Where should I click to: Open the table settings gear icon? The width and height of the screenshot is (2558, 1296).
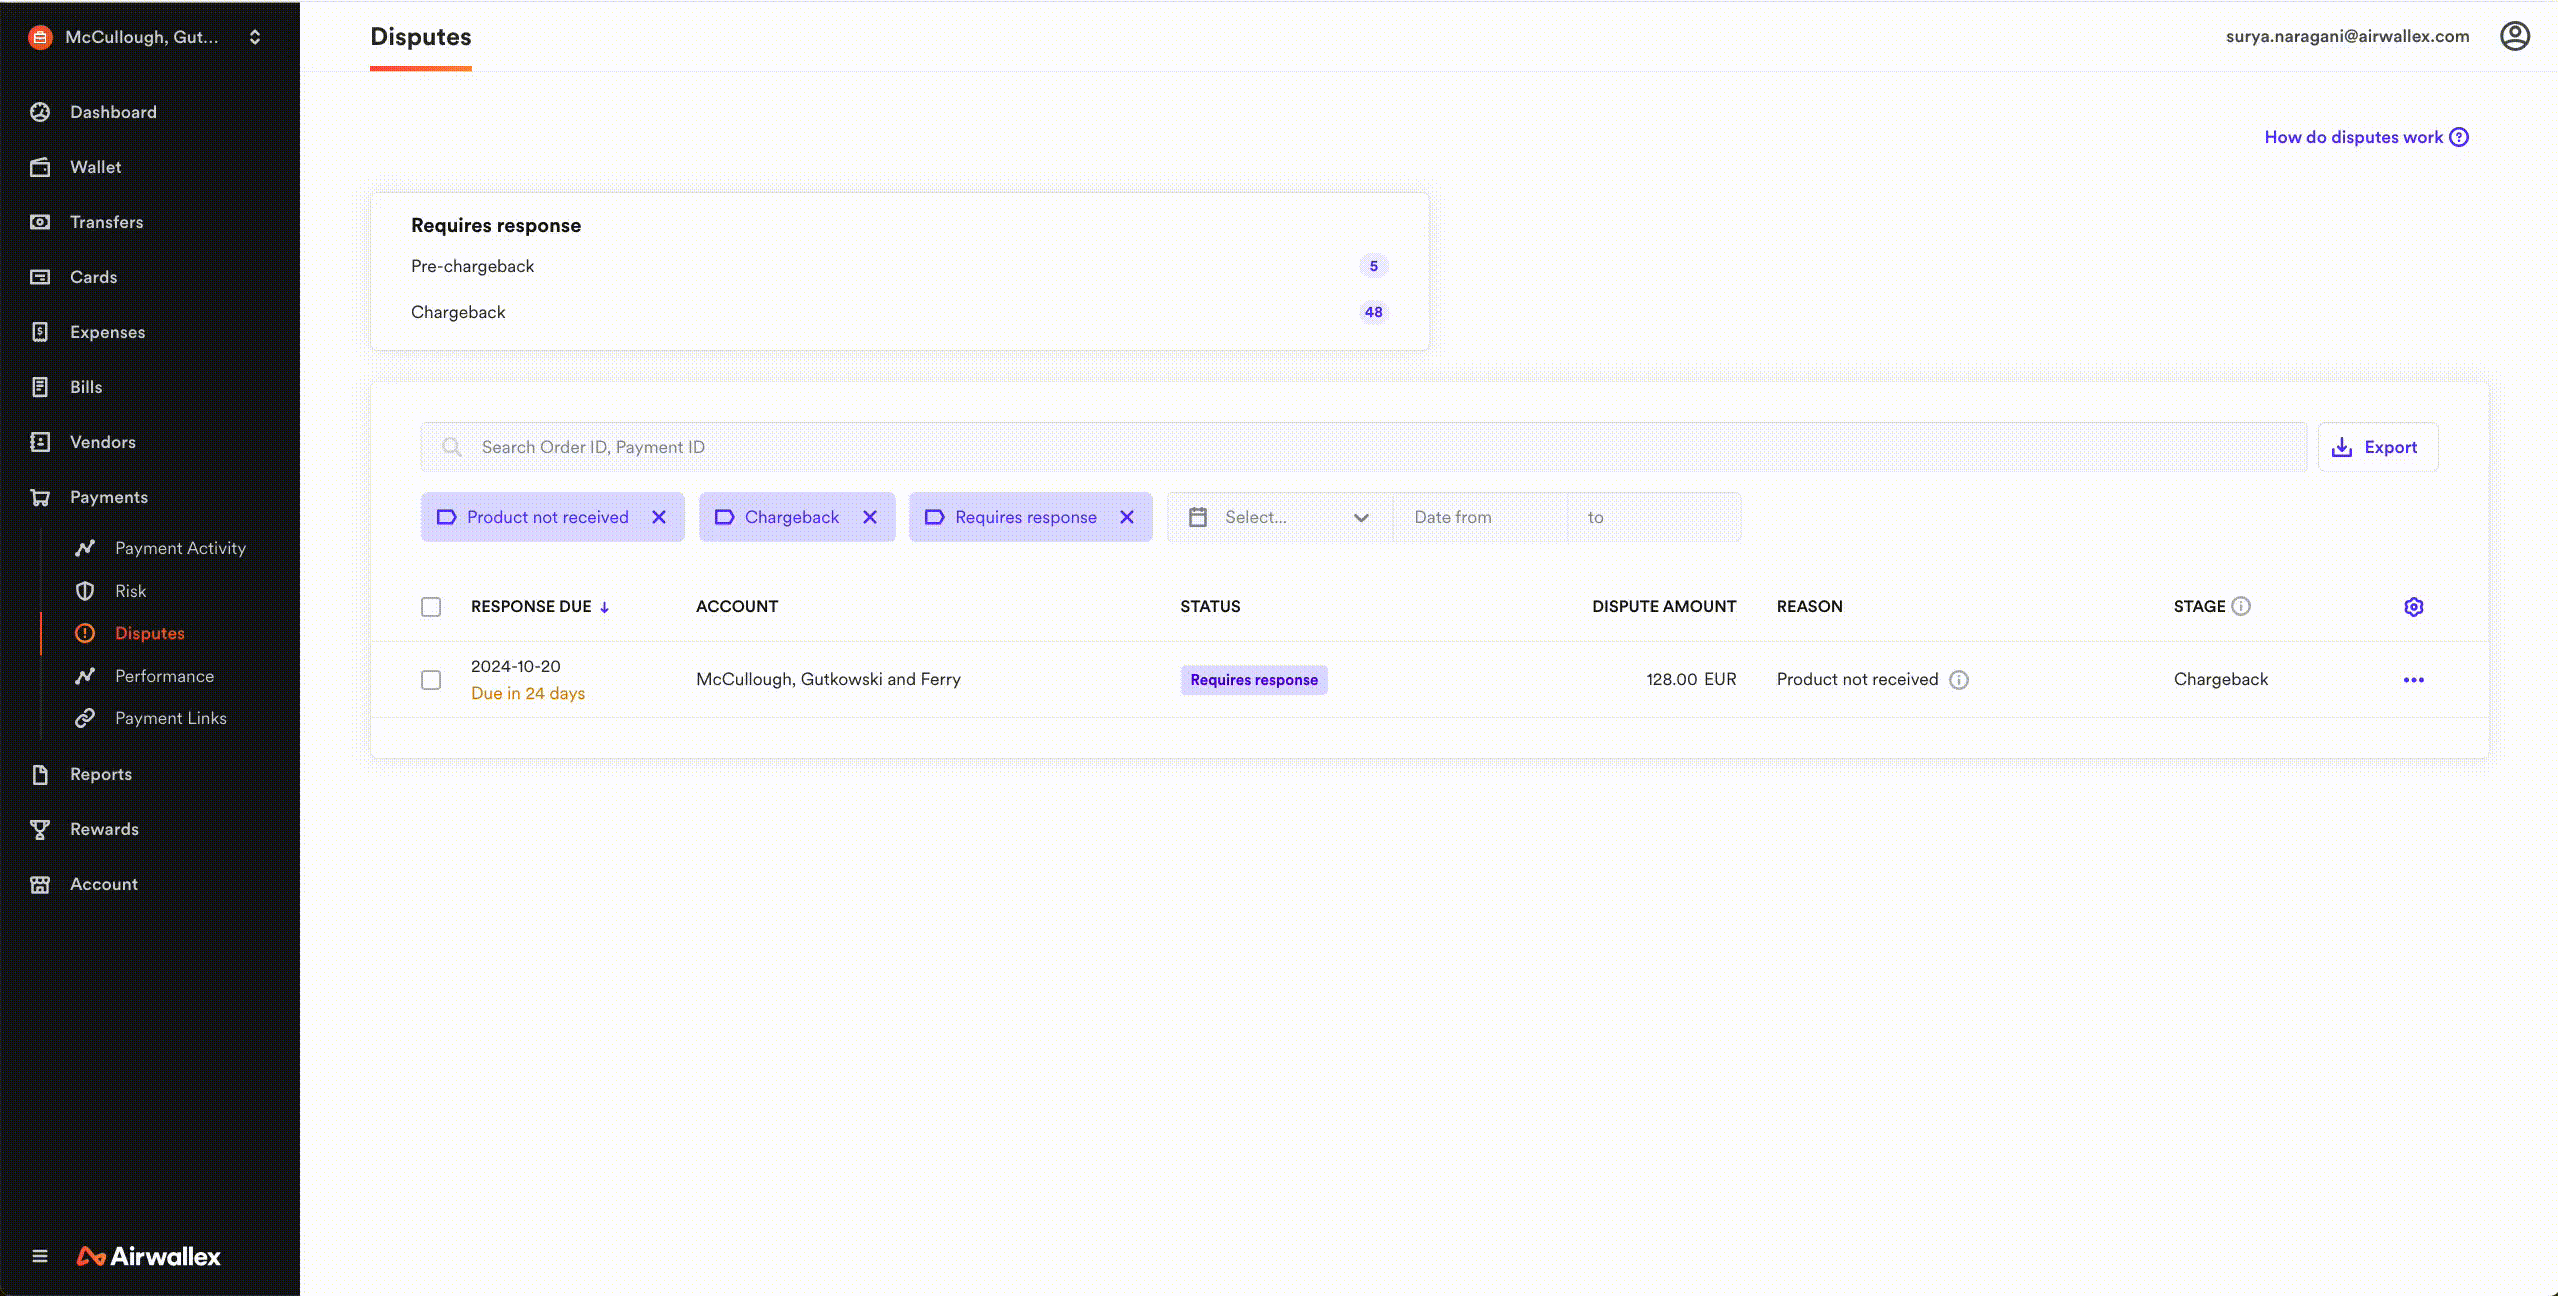pos(2413,606)
